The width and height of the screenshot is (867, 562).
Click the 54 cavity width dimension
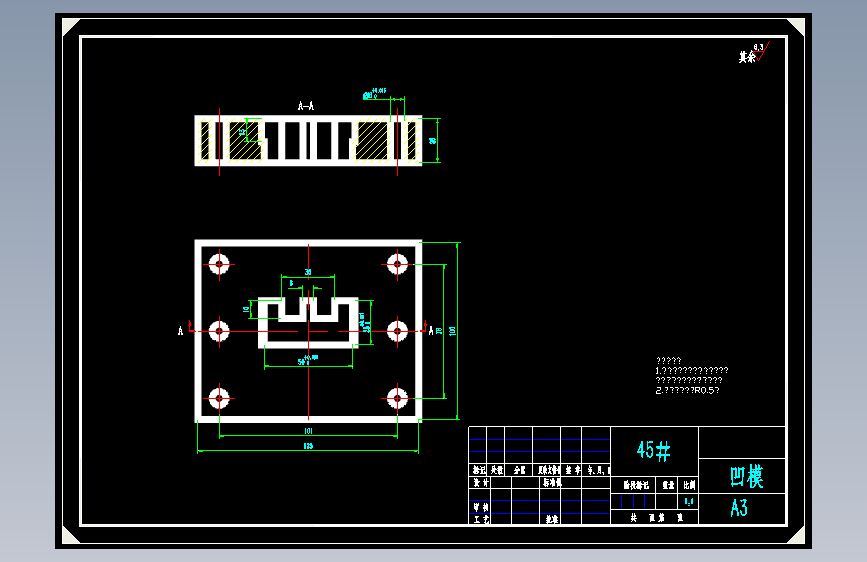pyautogui.click(x=307, y=361)
